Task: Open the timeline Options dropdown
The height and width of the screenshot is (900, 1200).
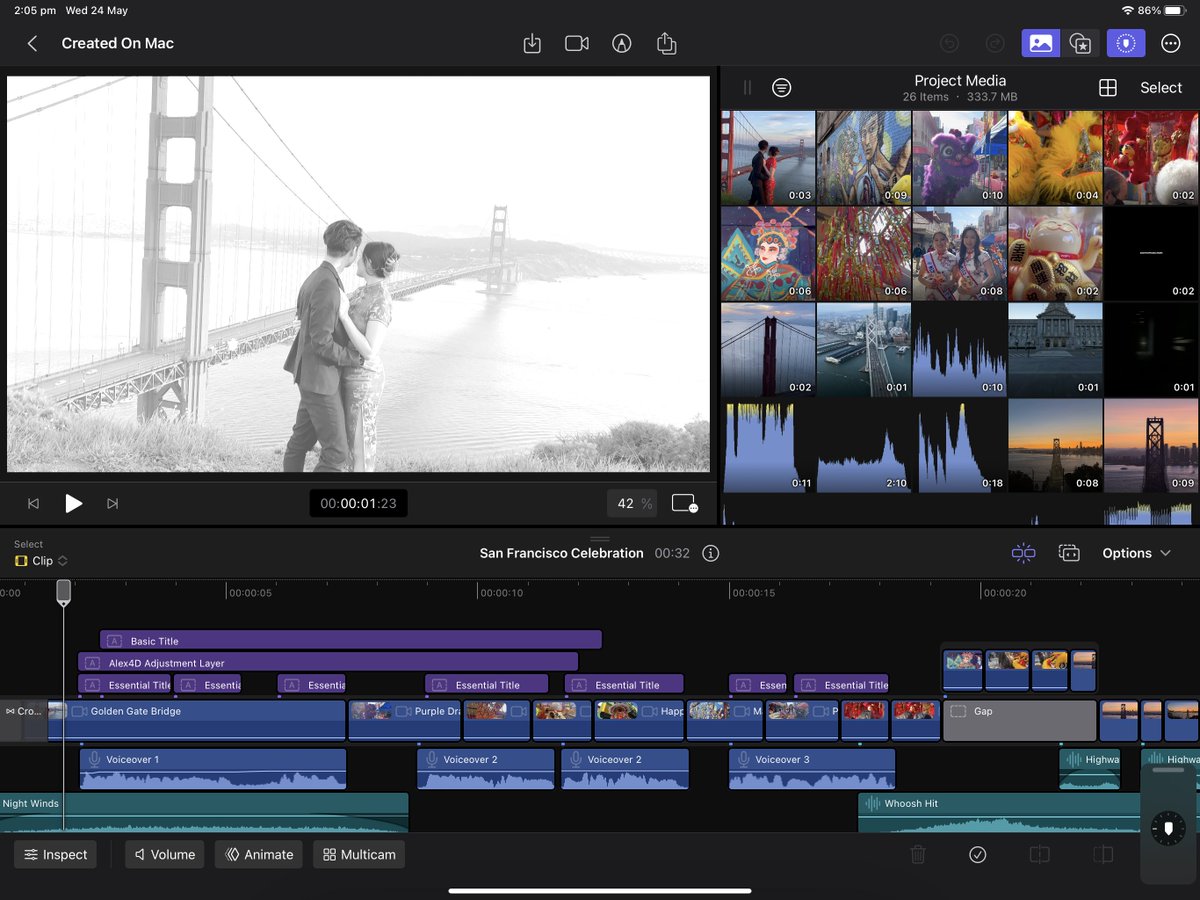Action: [1135, 553]
